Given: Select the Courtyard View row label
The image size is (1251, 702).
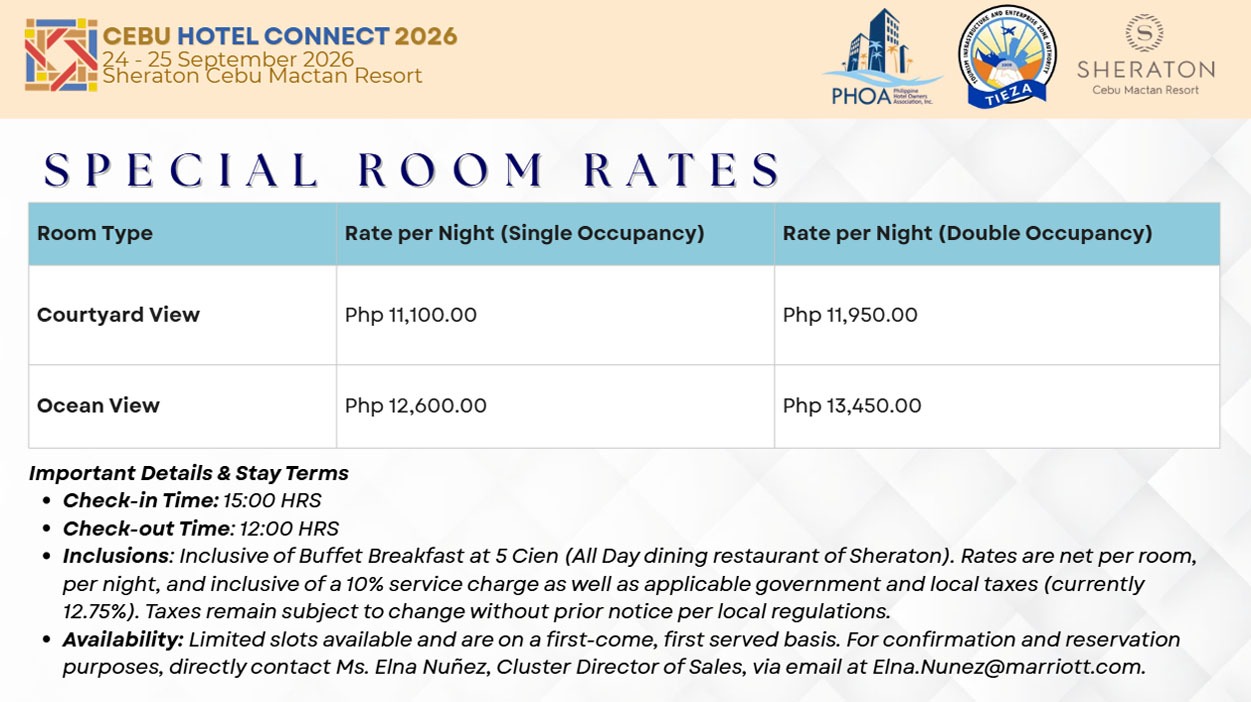Looking at the screenshot, I should pyautogui.click(x=118, y=315).
